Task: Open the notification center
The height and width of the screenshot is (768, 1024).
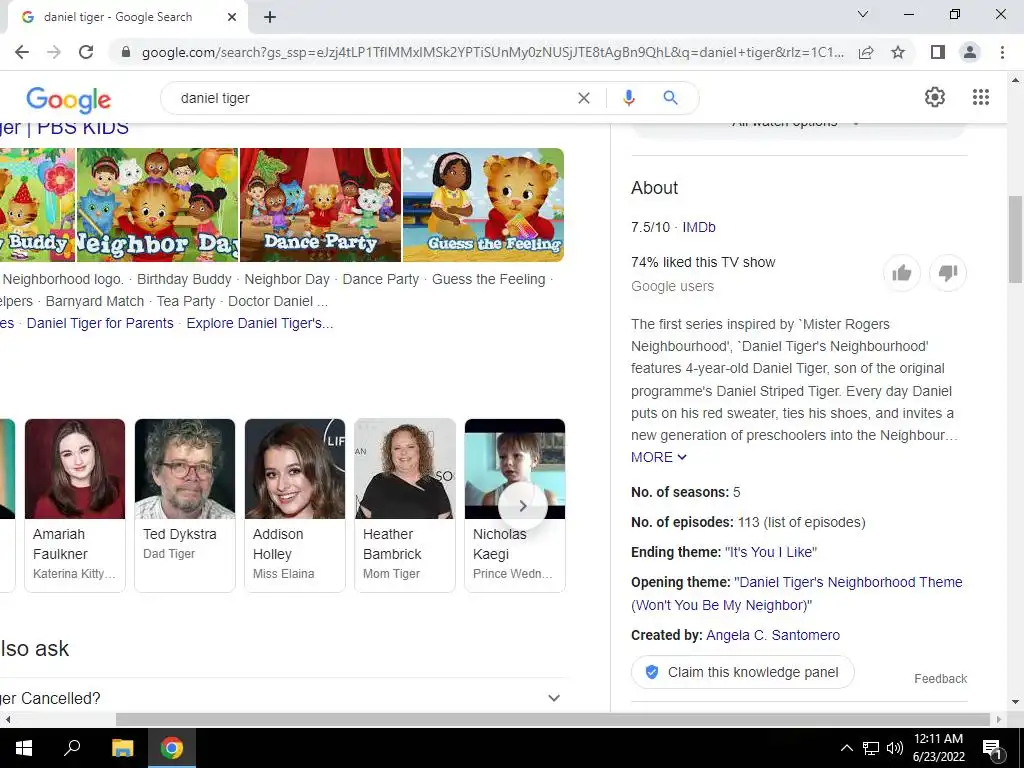Action: (x=992, y=748)
